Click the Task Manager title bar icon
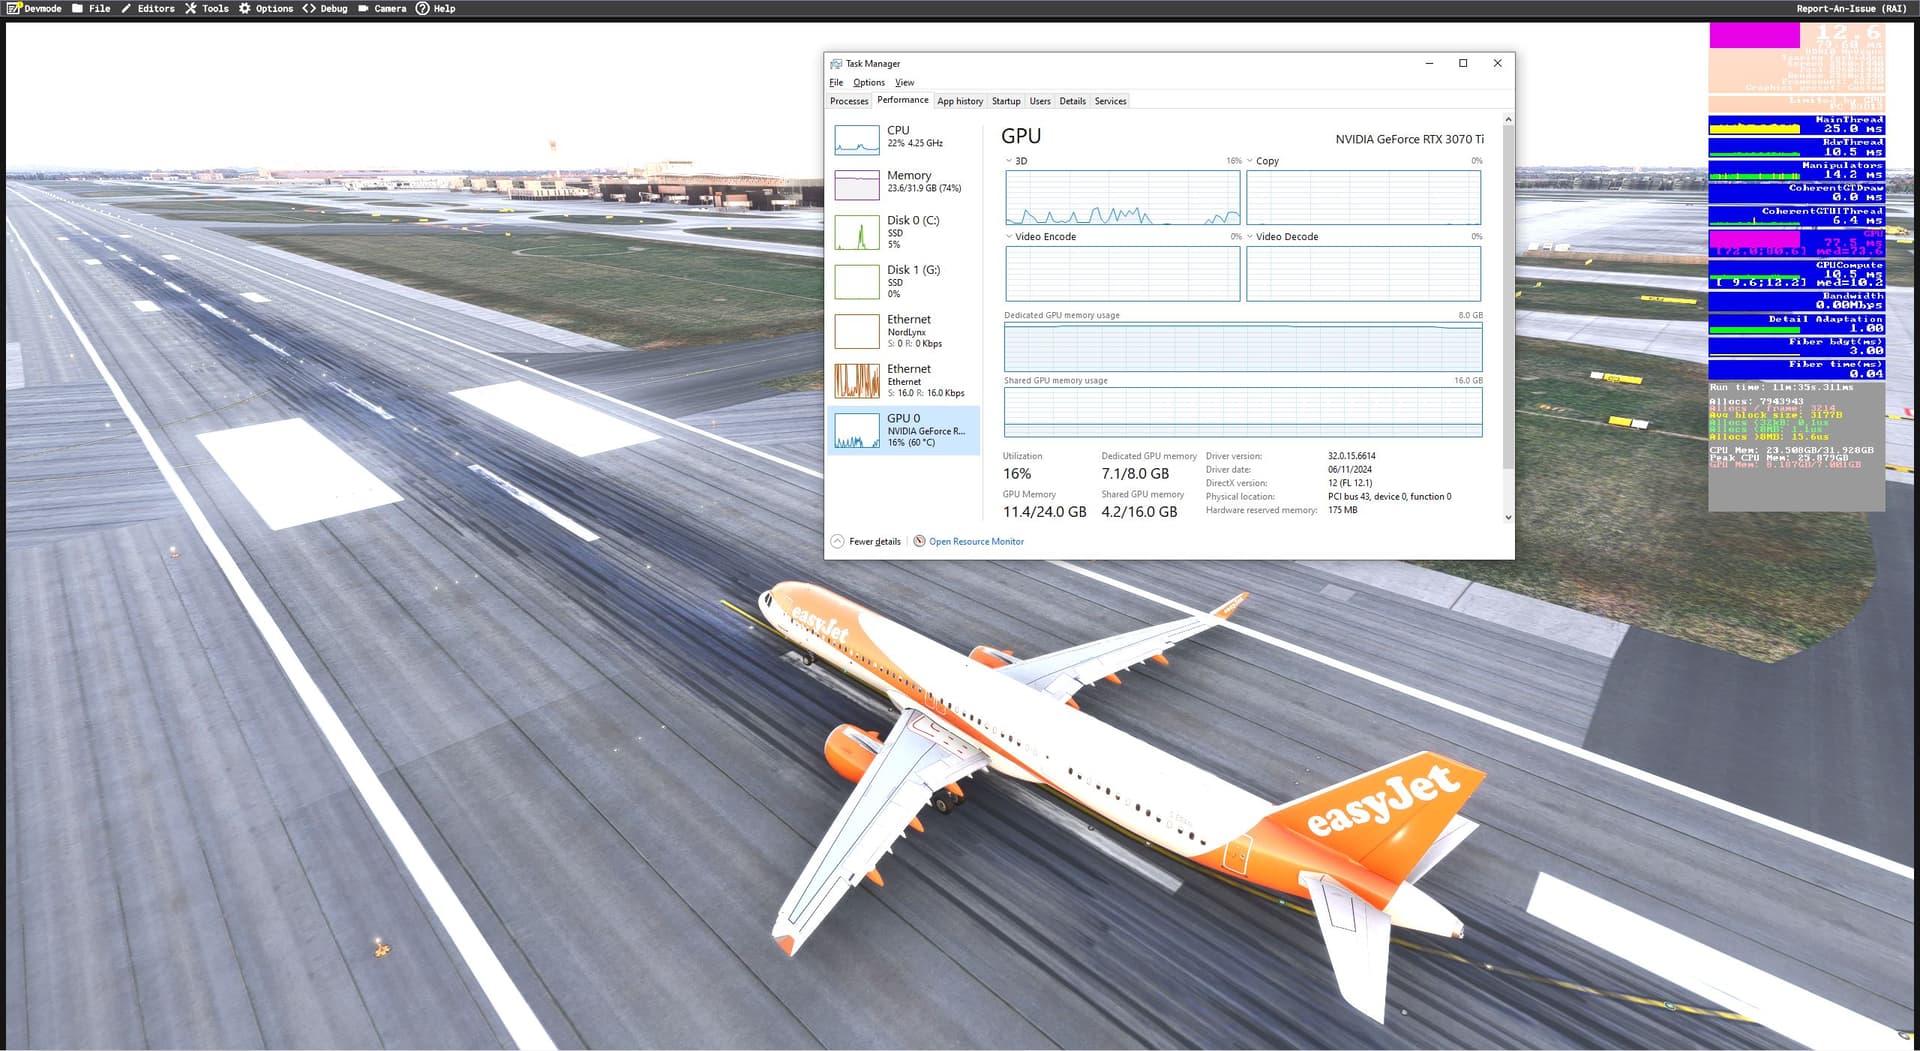This screenshot has height=1051, width=1920. point(836,64)
